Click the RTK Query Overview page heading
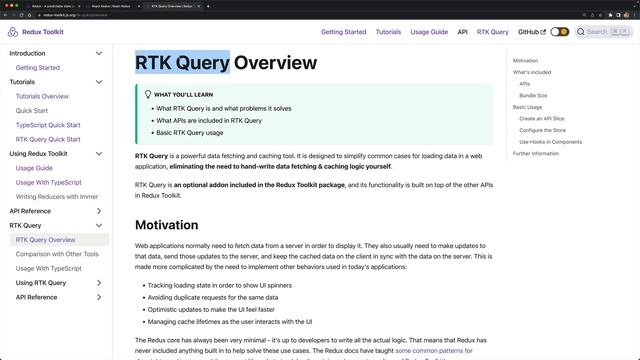 [226, 62]
